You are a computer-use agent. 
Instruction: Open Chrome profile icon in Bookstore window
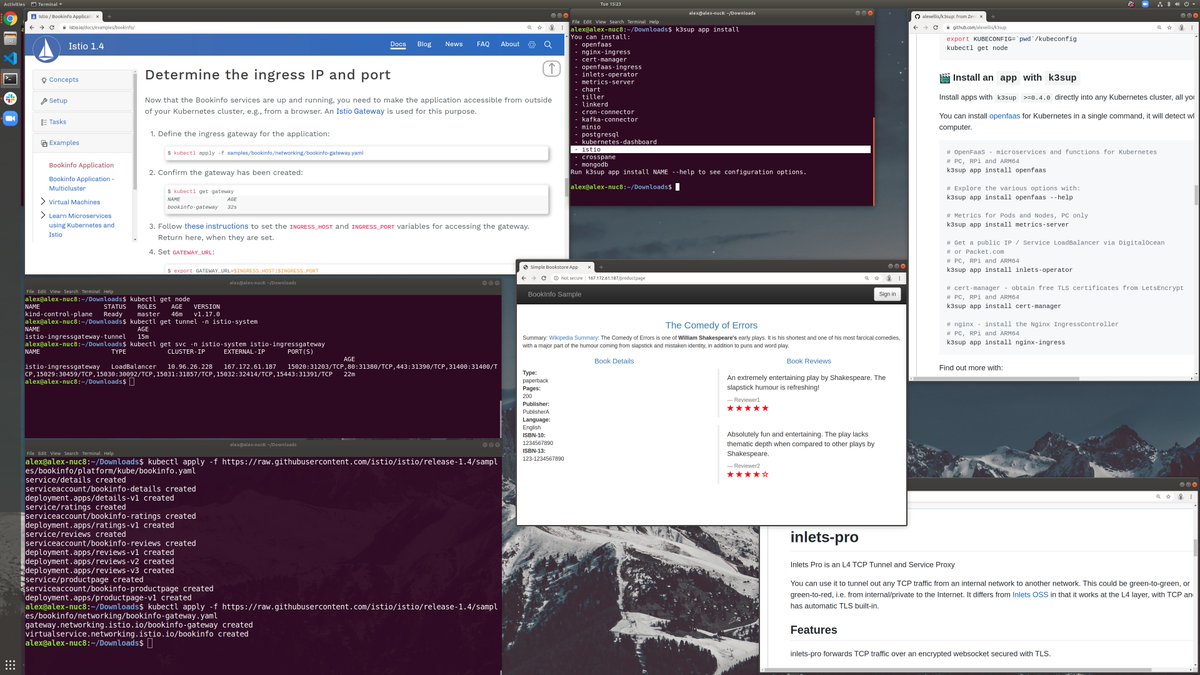click(889, 278)
